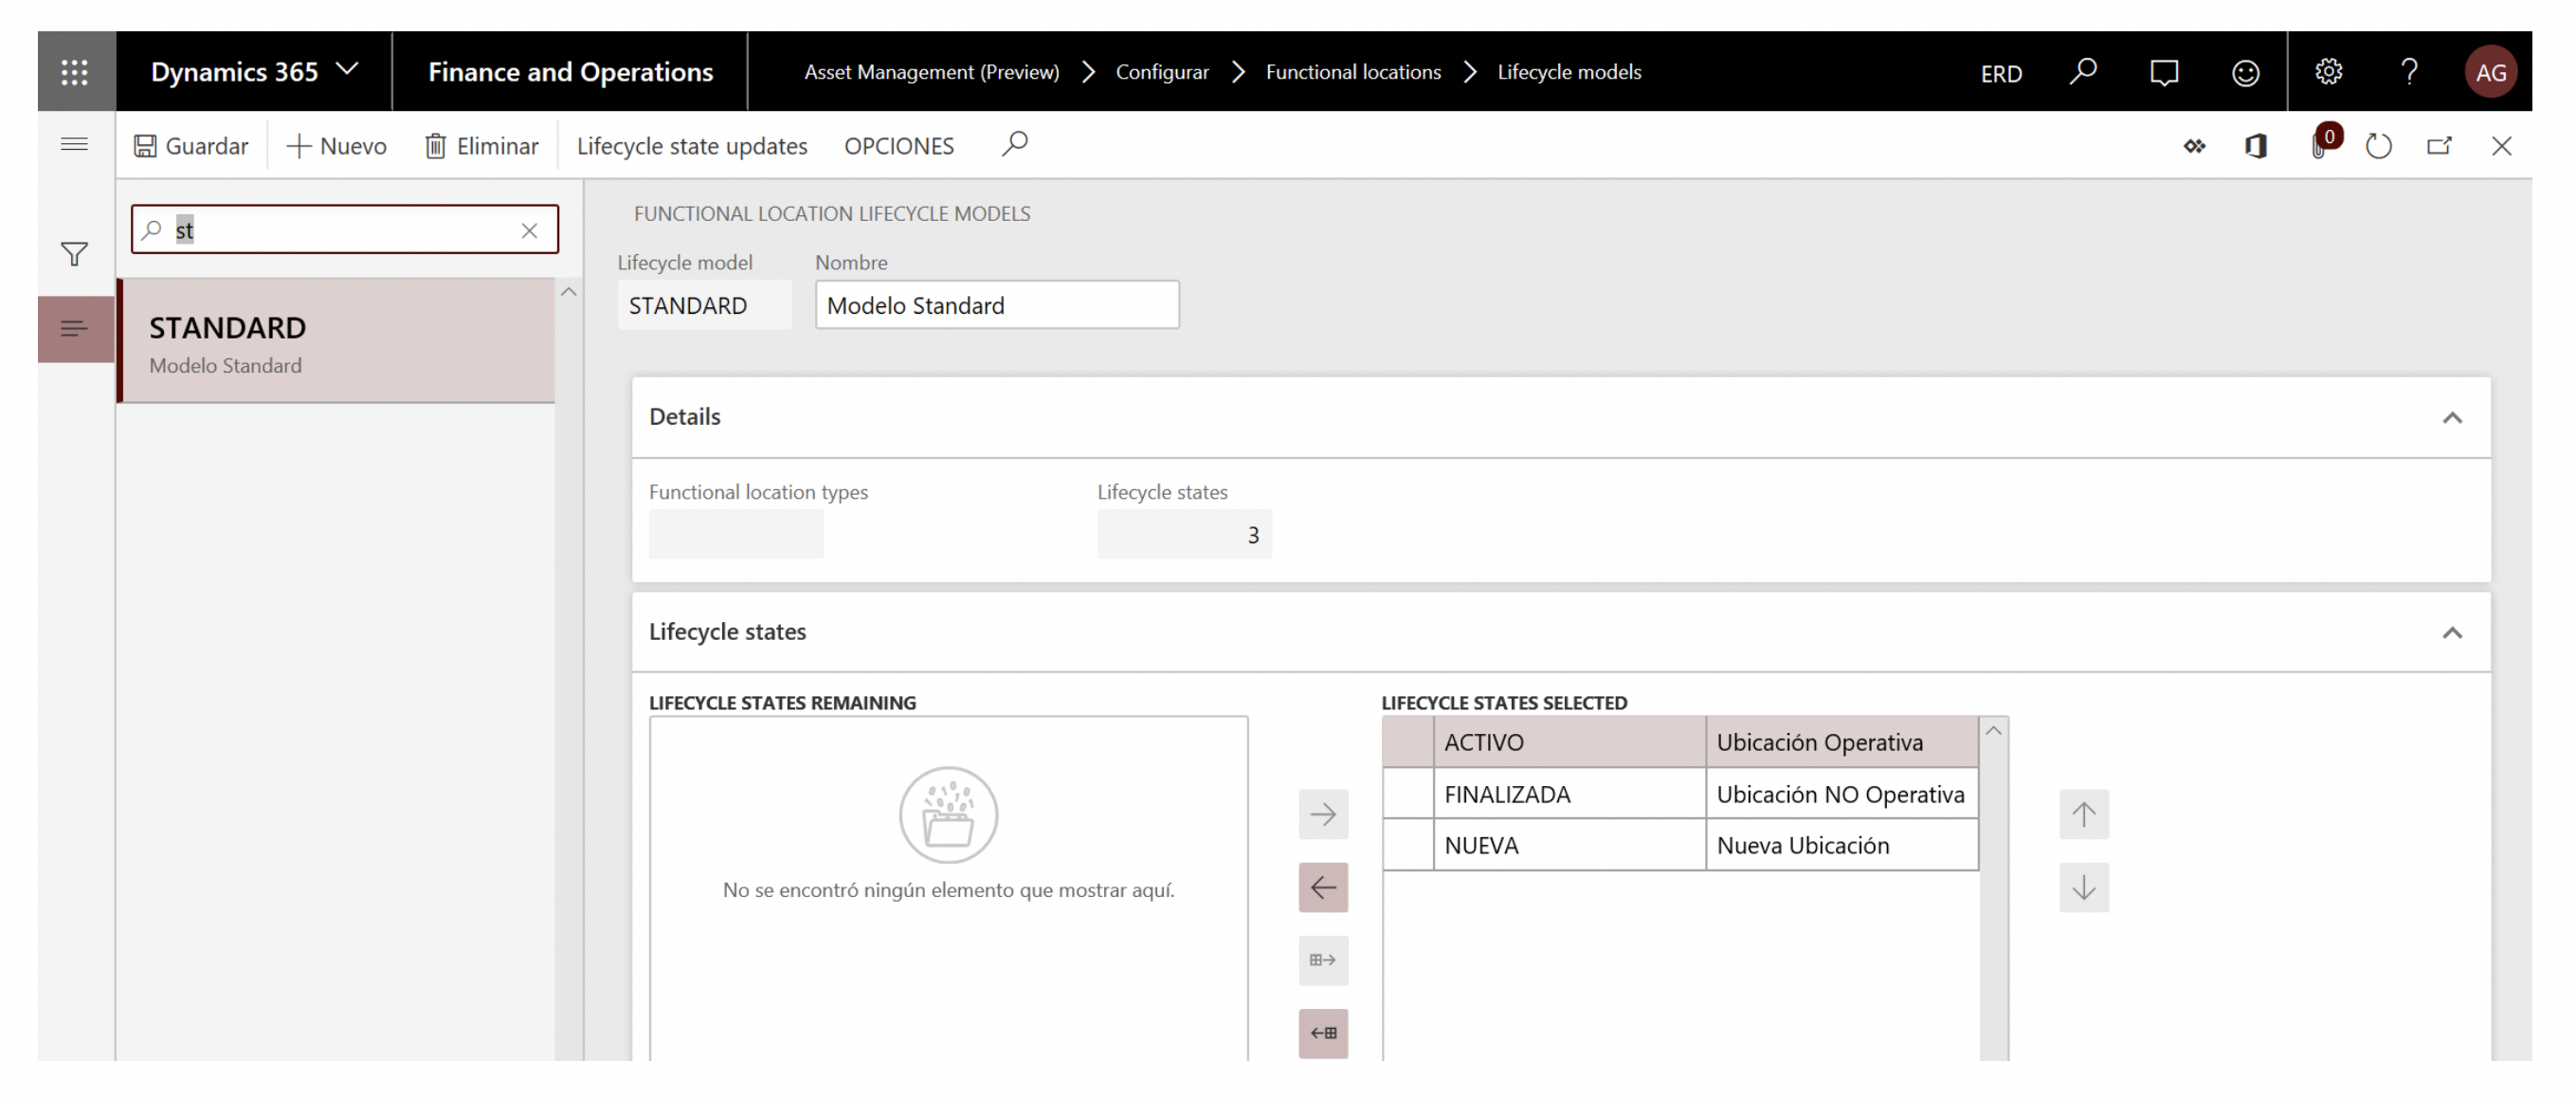Click the ERD company selector
2576x1098 pixels.
[x=2001, y=73]
